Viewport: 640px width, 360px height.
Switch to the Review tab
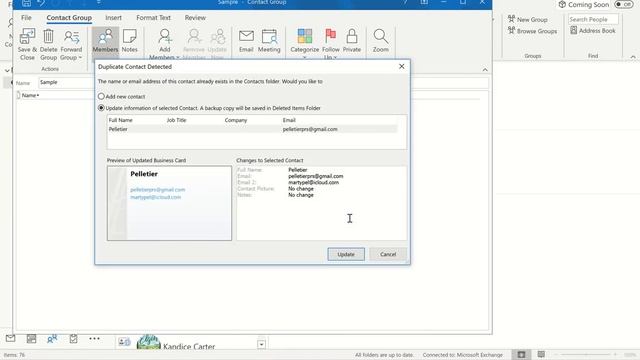pos(195,18)
